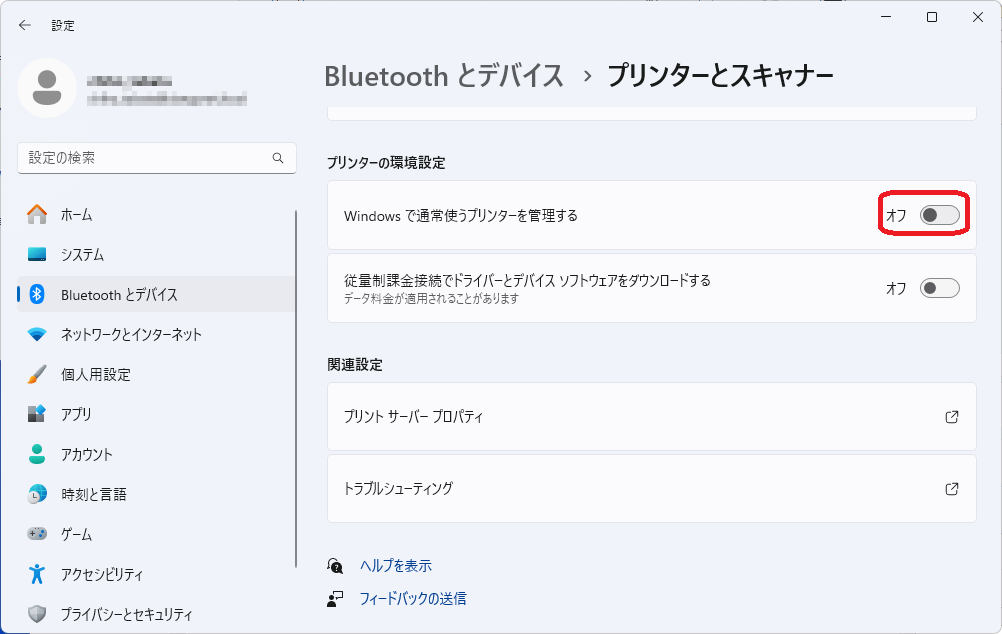Click the Home house icon in sidebar
The width and height of the screenshot is (1002, 634).
pyautogui.click(x=37, y=214)
